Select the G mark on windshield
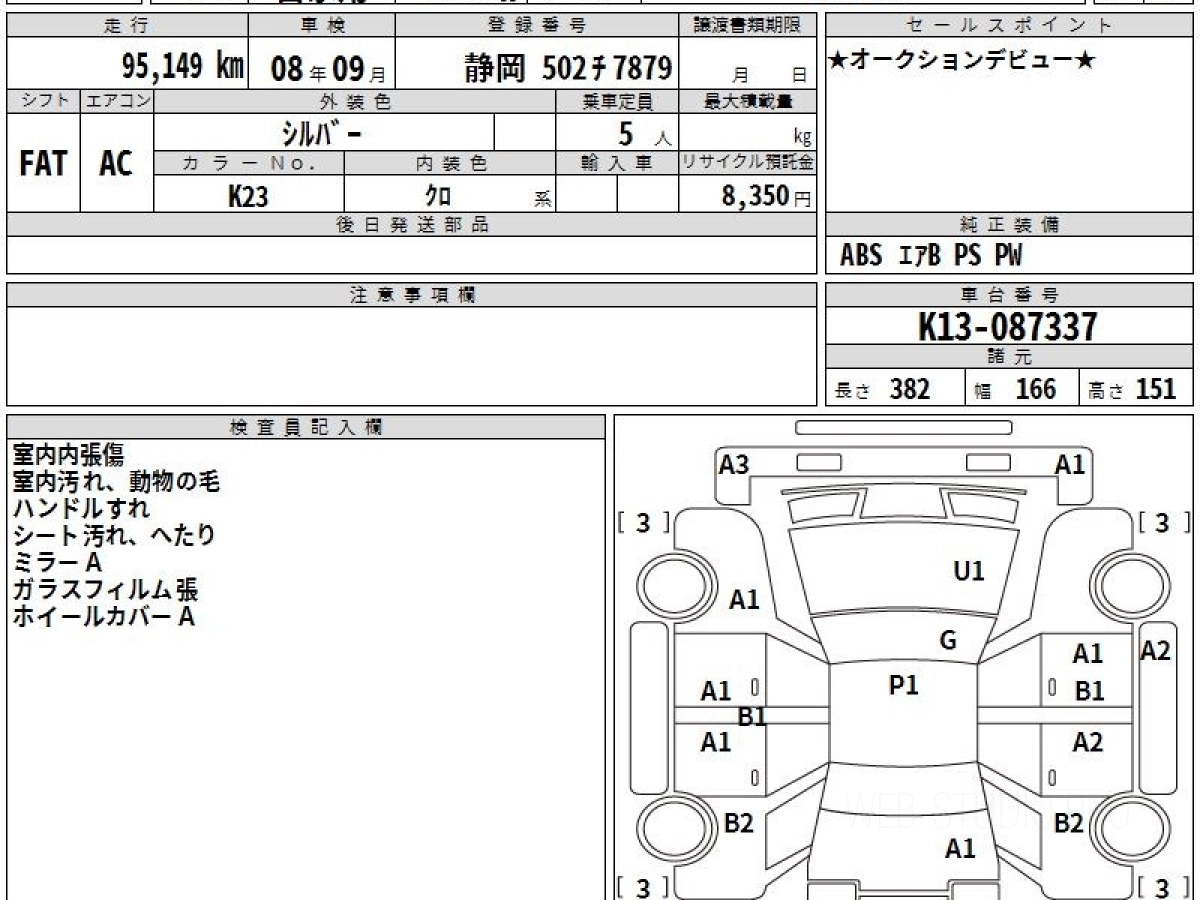The image size is (1200, 900). (948, 641)
